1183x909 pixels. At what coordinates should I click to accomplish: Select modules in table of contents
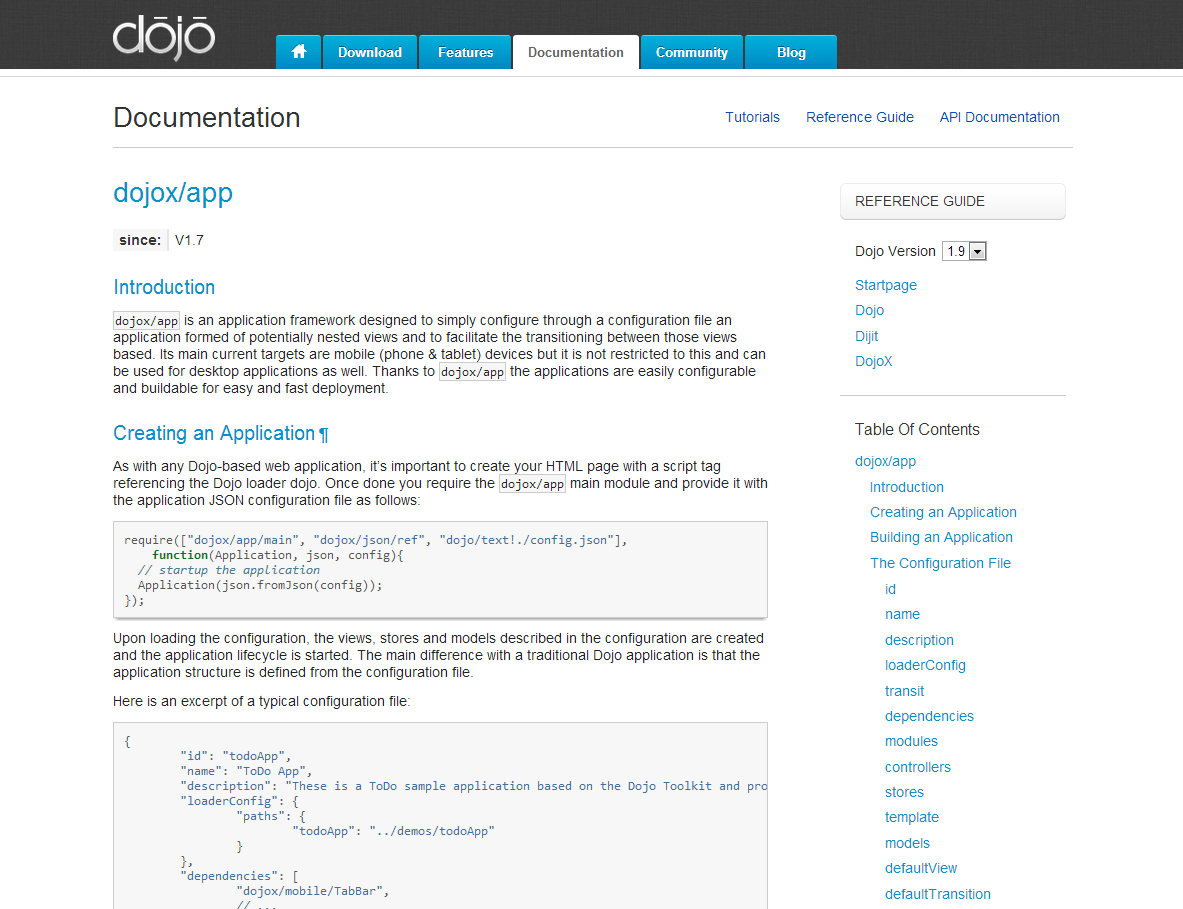click(911, 742)
